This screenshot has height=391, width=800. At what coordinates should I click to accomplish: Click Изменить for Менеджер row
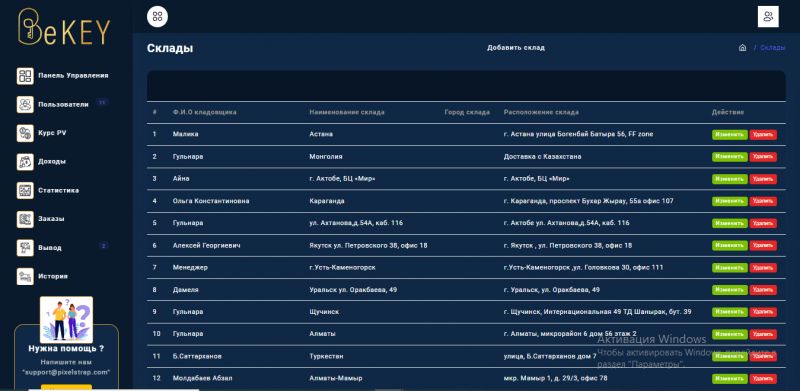click(x=730, y=267)
